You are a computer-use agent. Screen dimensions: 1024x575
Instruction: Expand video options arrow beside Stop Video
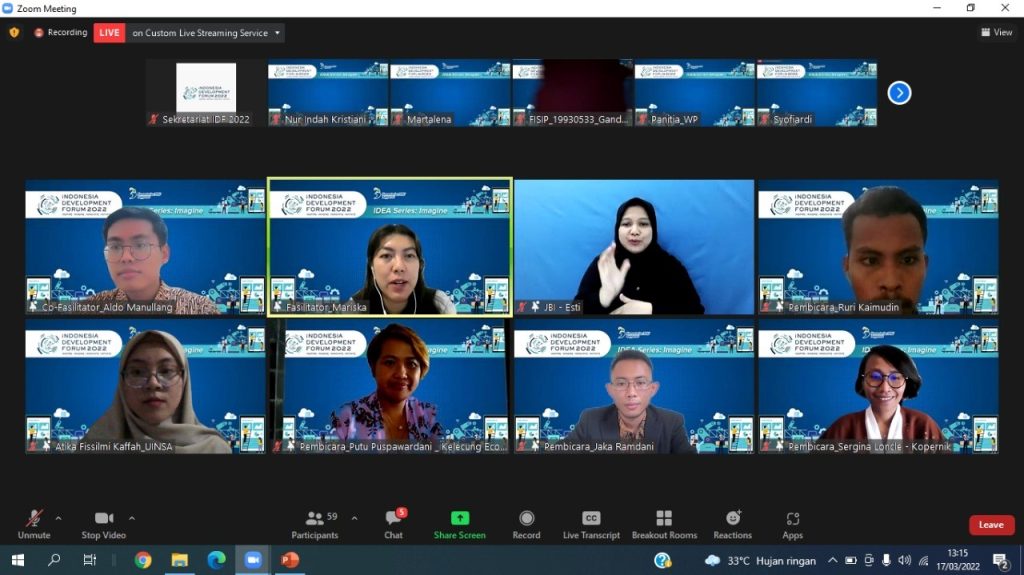(x=132, y=518)
